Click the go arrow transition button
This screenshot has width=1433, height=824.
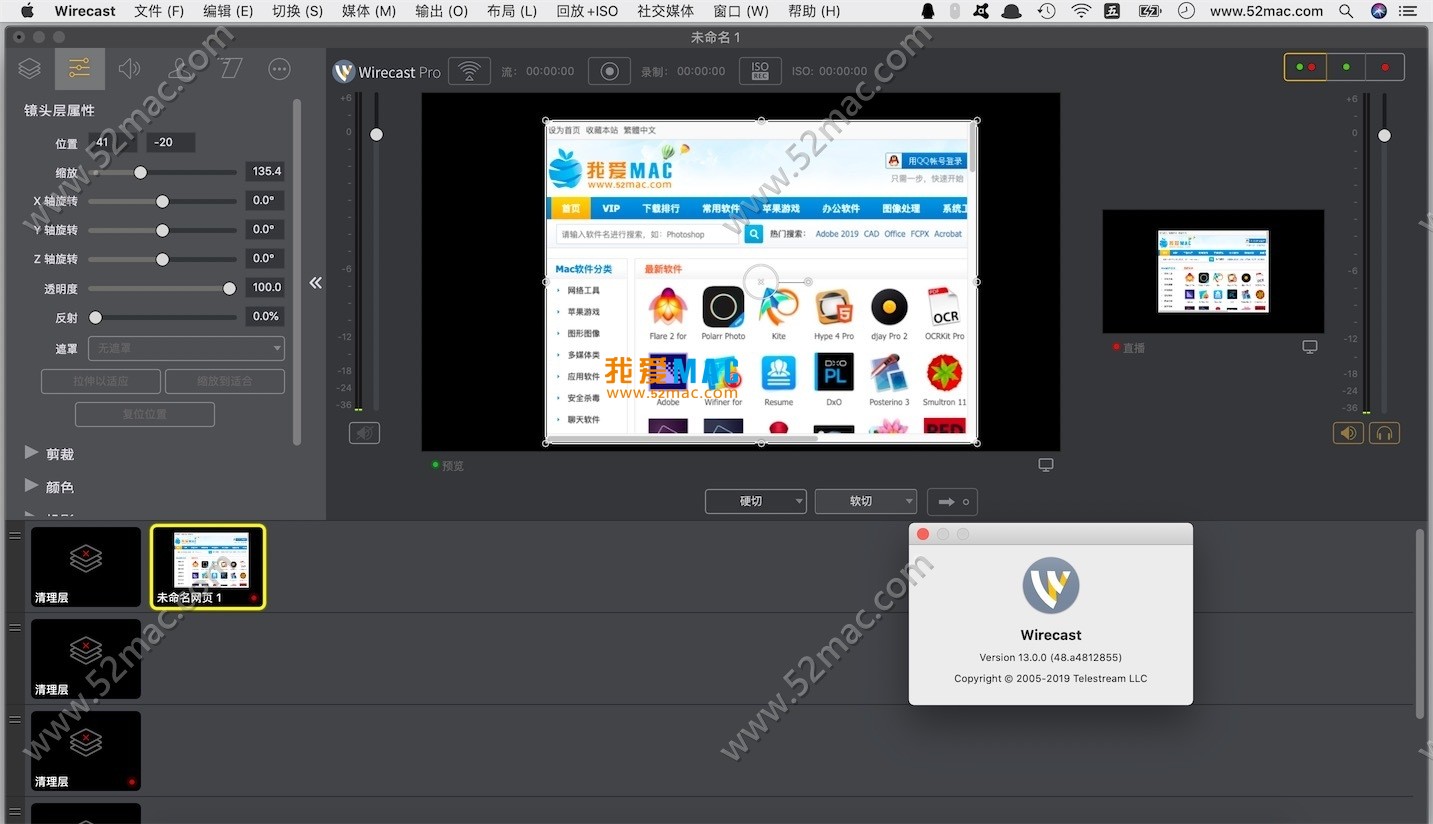[953, 501]
